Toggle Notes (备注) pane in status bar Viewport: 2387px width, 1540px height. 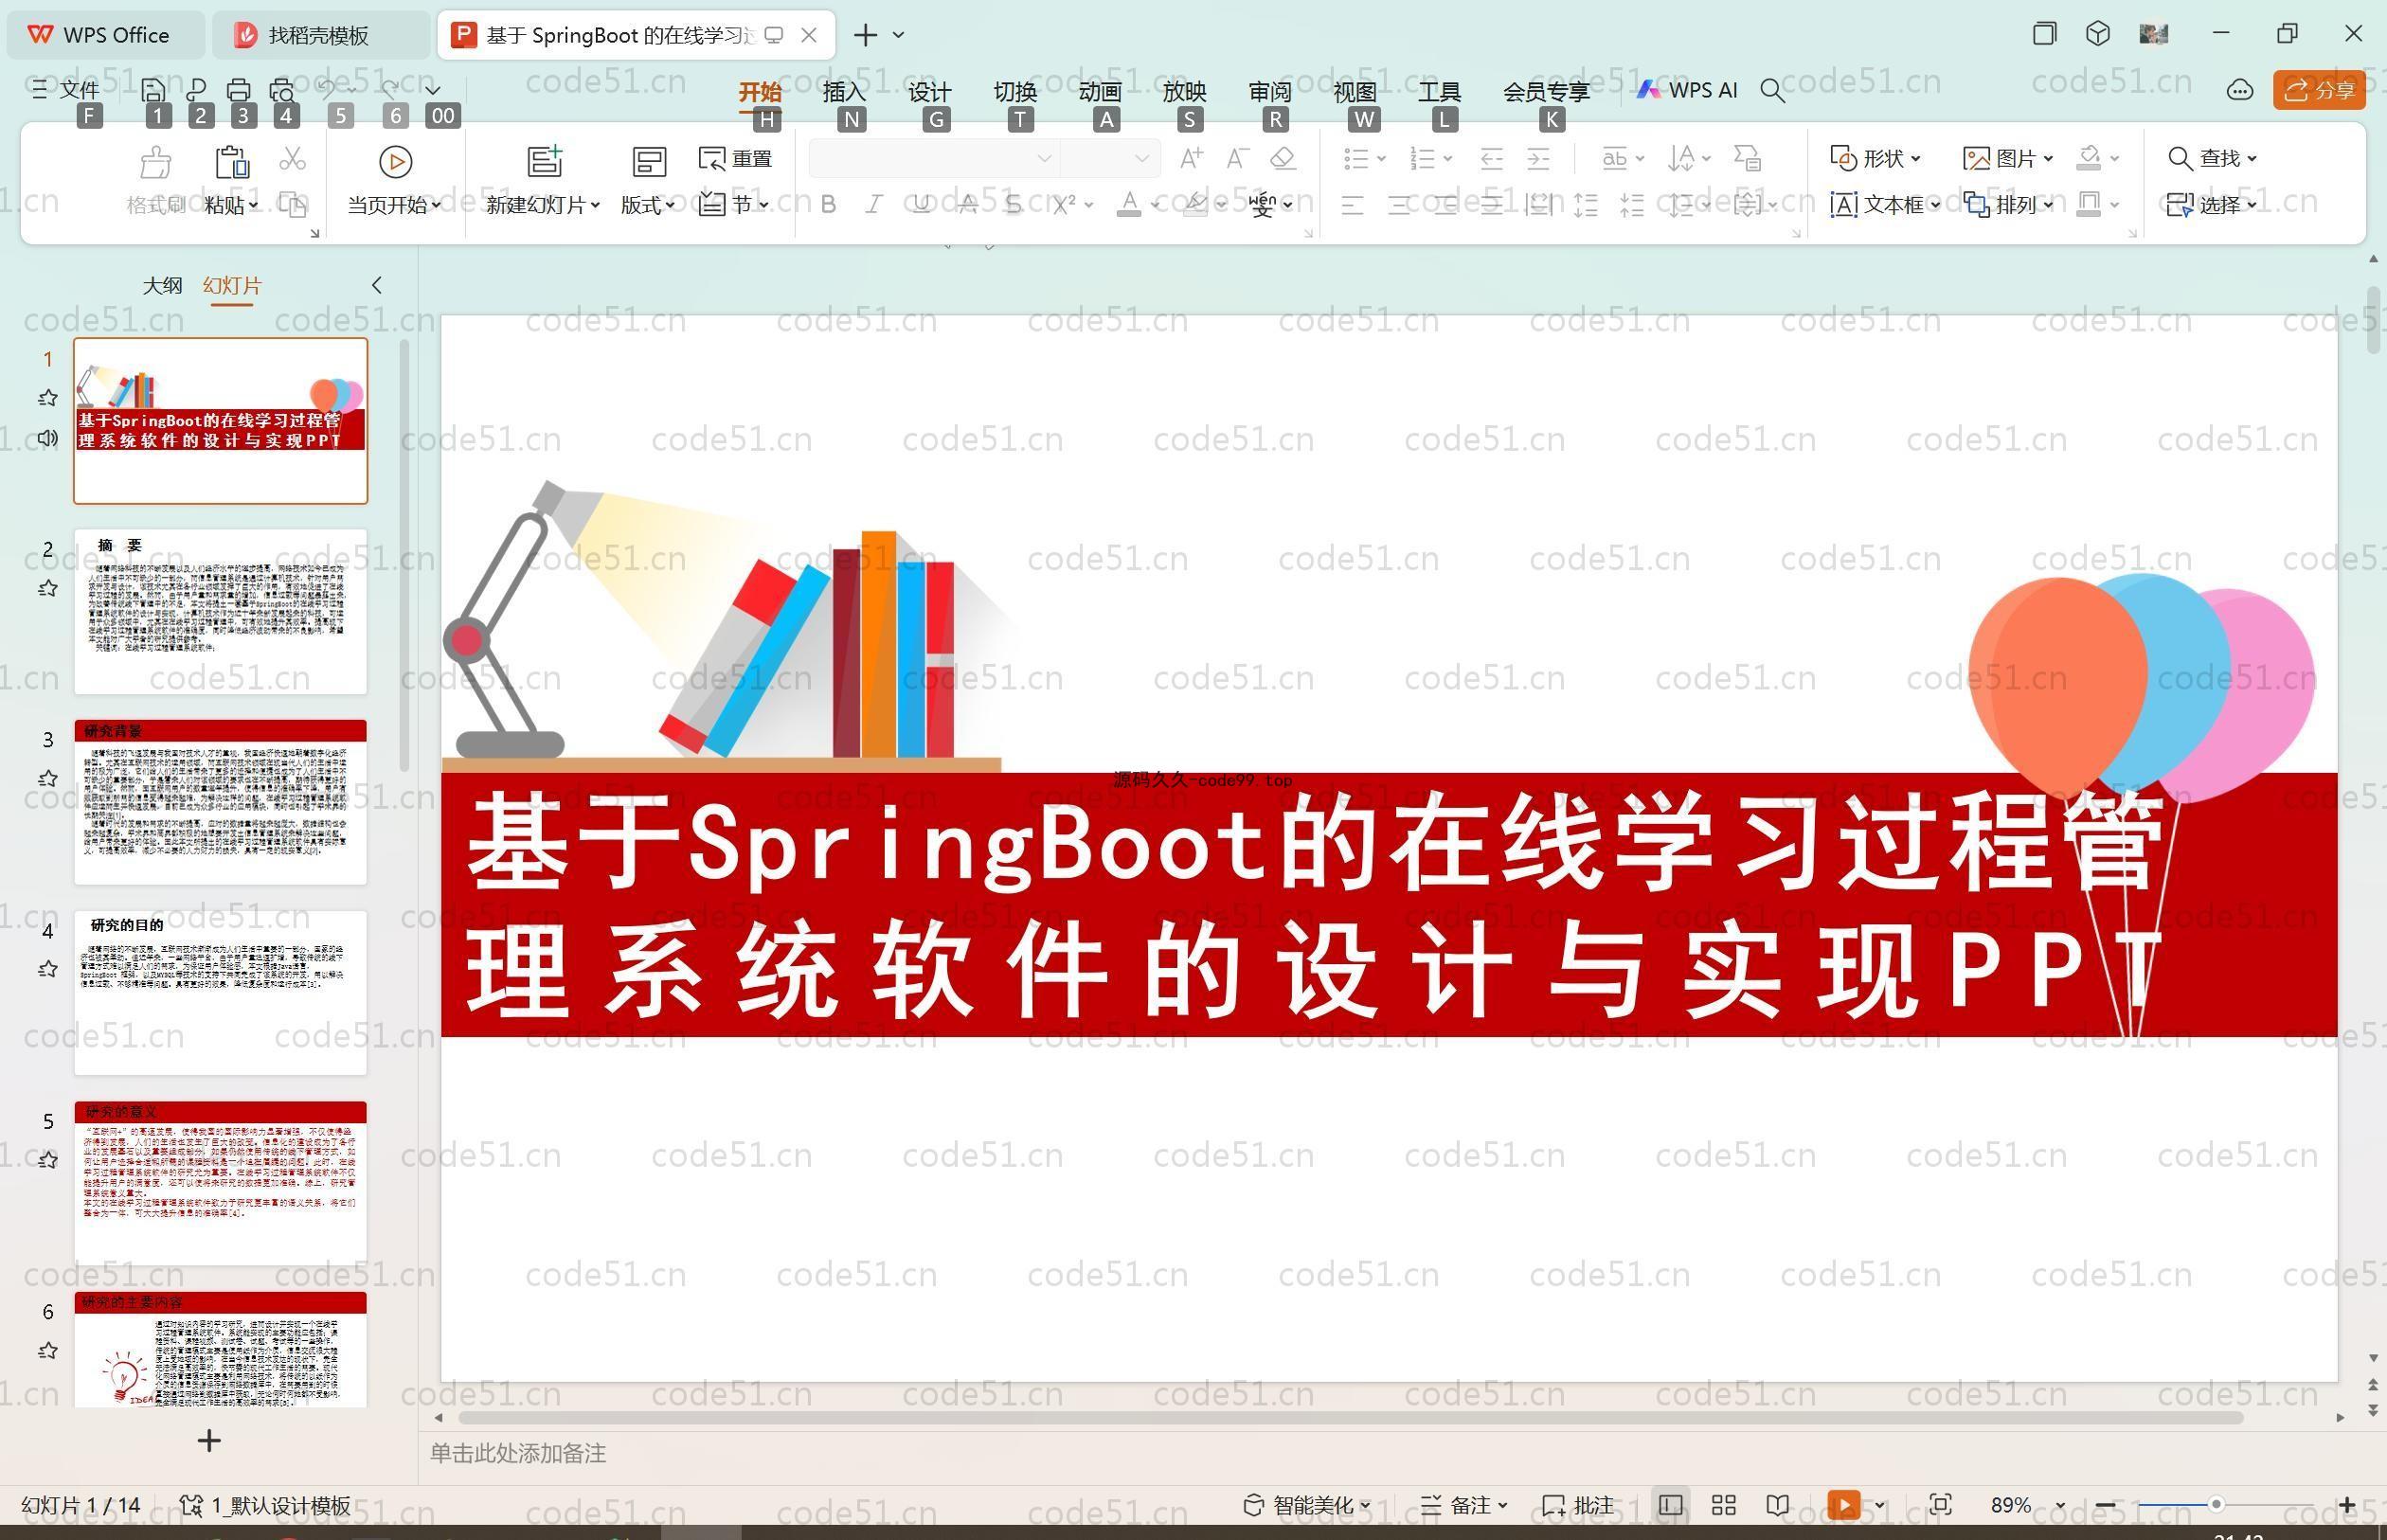coord(1465,1505)
